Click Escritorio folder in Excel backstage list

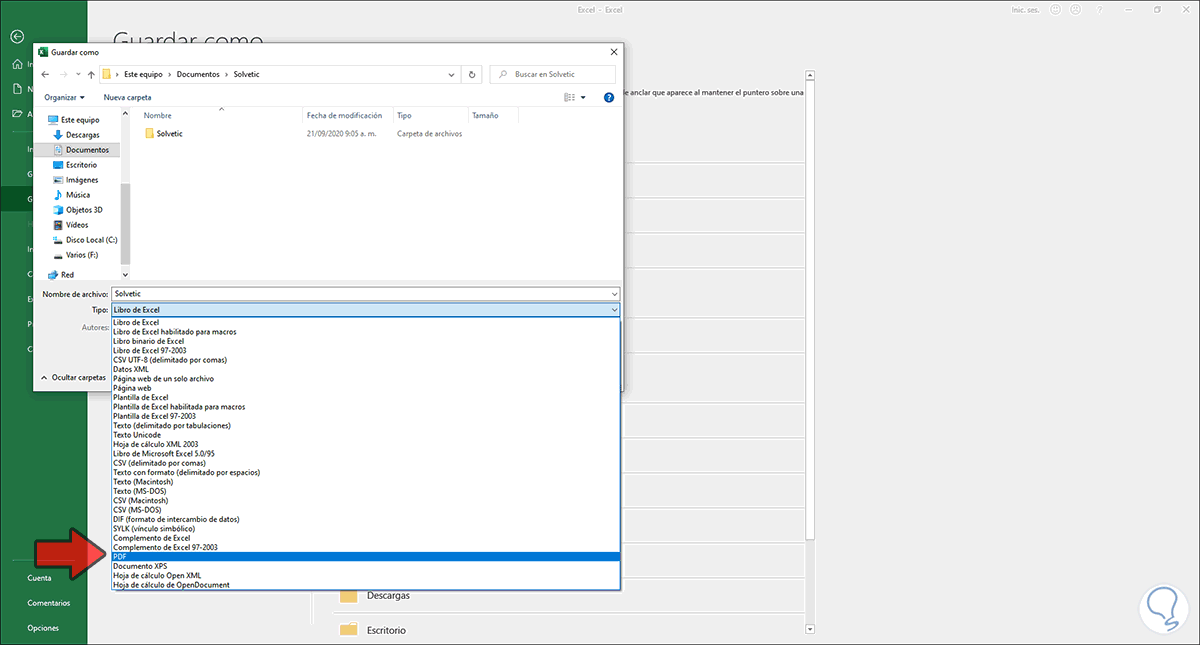(x=386, y=630)
